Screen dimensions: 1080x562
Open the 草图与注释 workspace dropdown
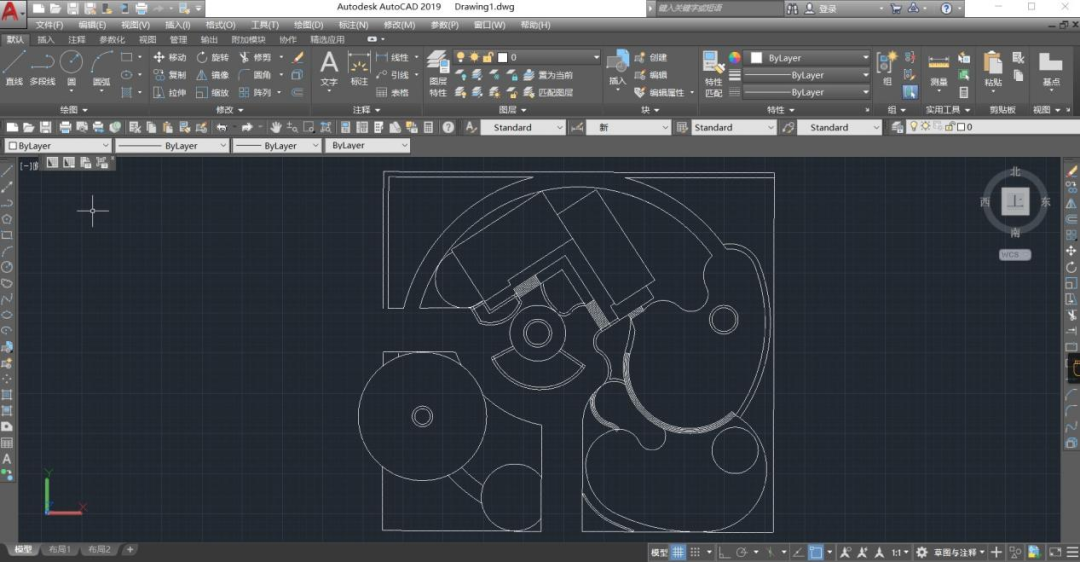[958, 552]
